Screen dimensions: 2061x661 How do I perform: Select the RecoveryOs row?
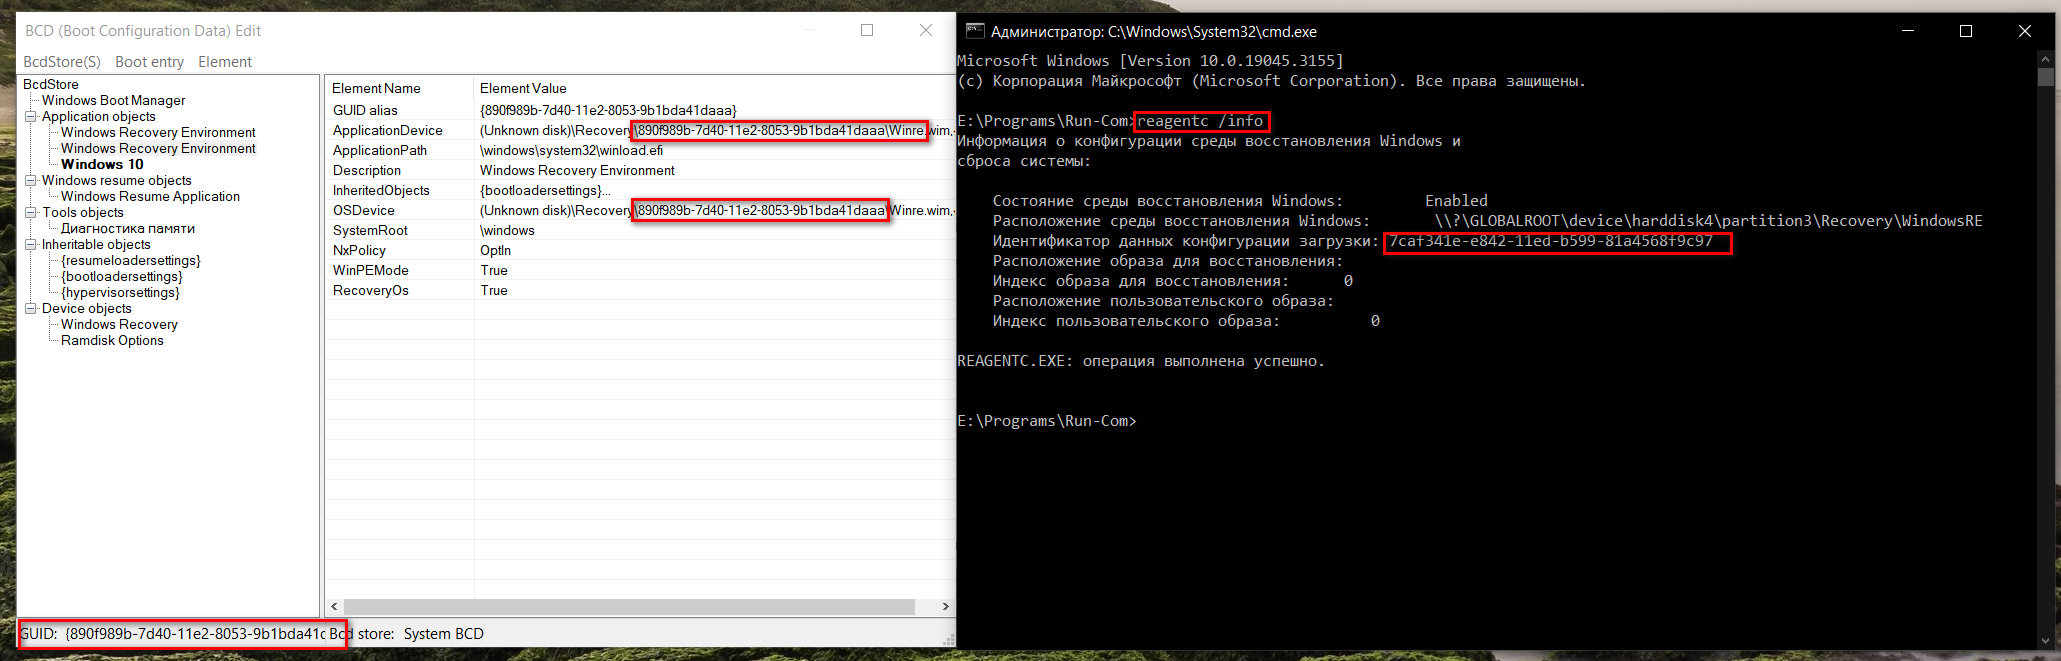(640, 290)
